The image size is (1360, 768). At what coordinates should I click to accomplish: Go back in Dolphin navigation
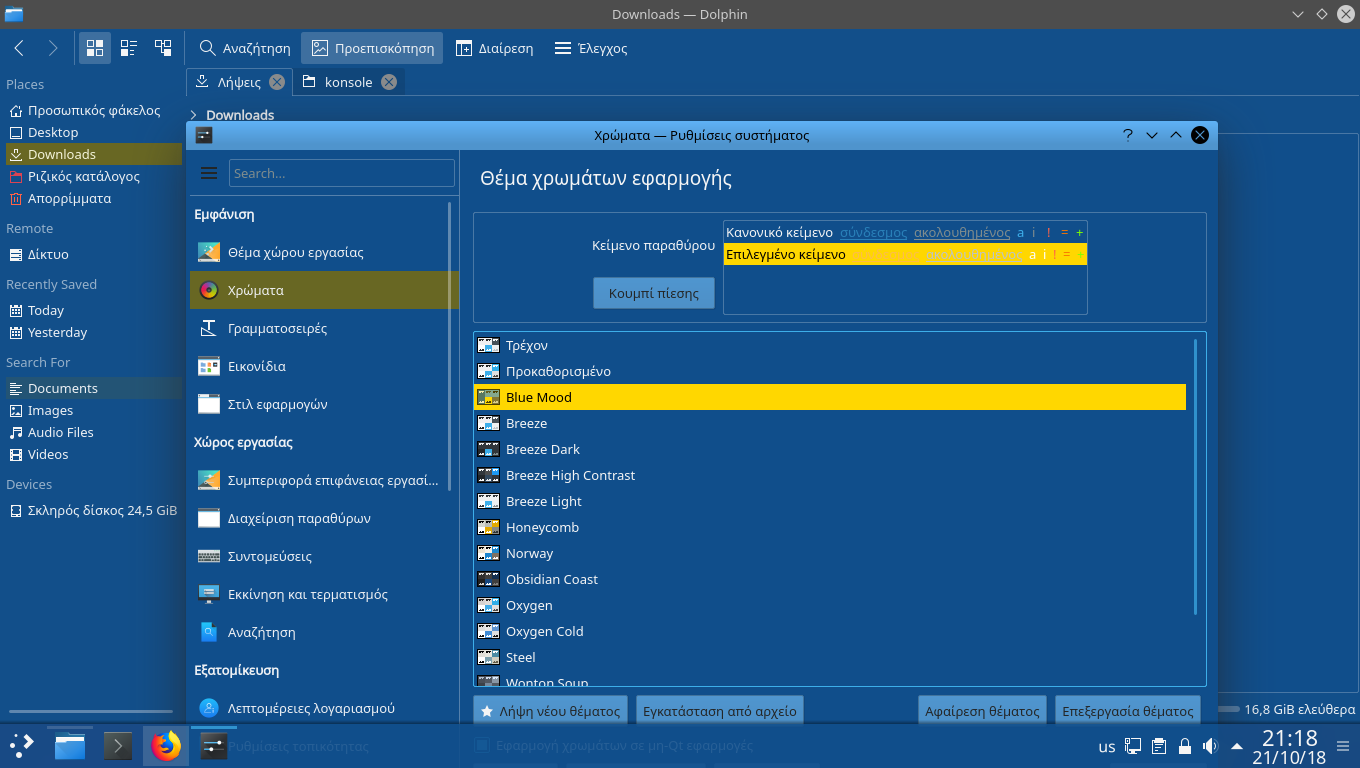tap(19, 48)
